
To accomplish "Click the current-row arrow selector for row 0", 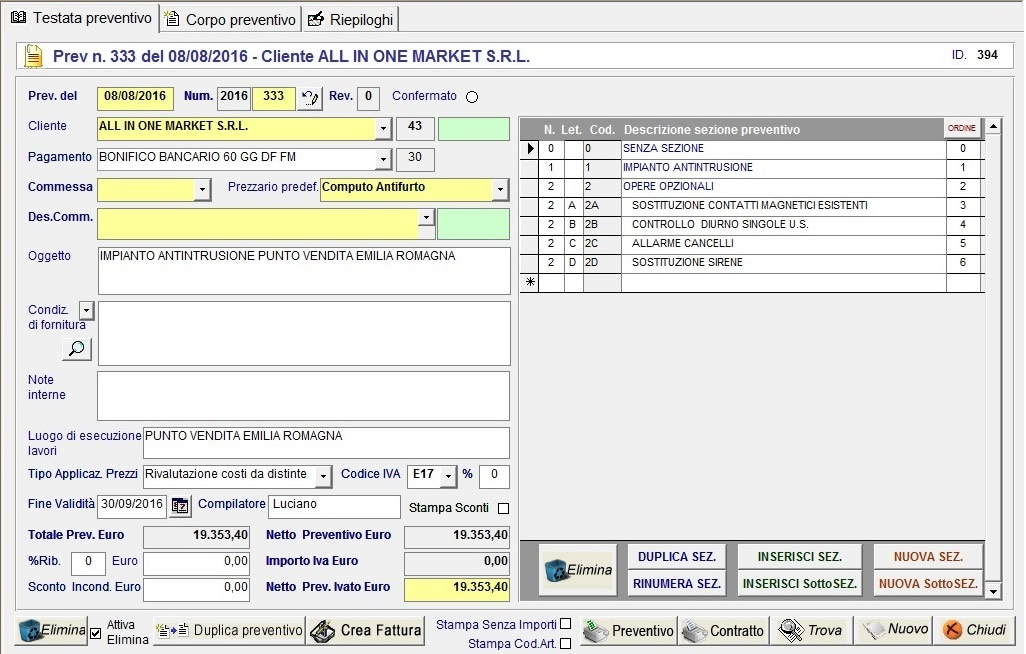I will click(529, 149).
